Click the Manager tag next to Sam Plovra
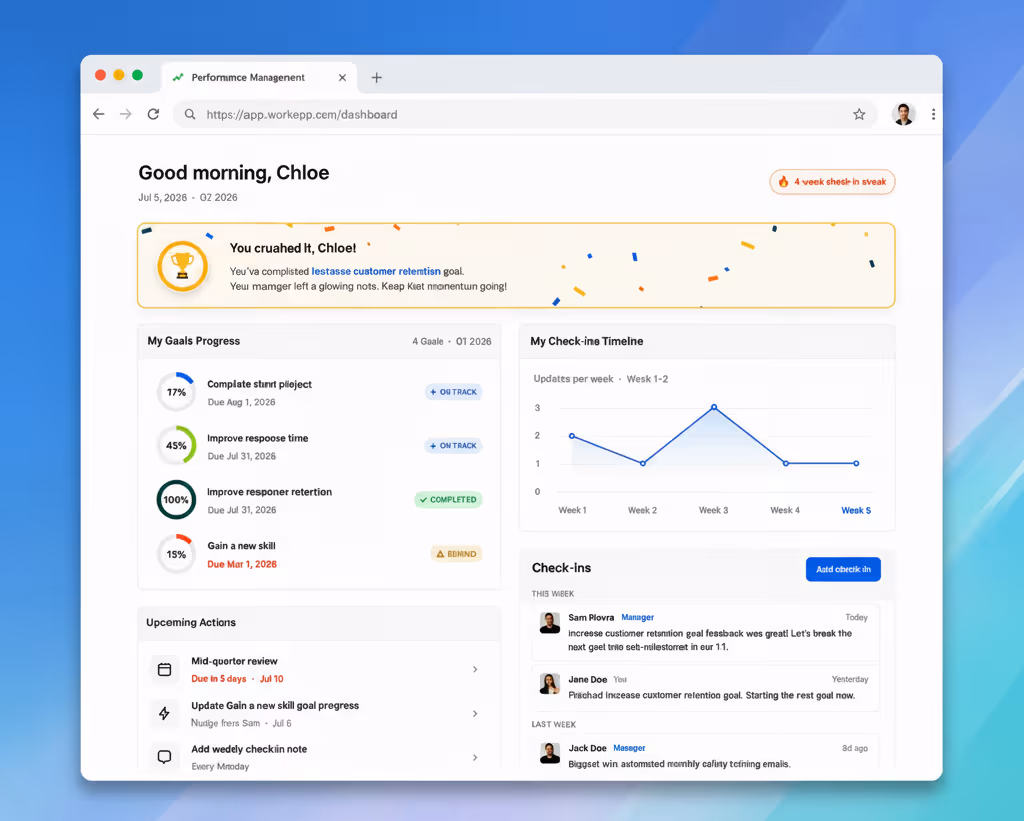Viewport: 1024px width, 821px height. [637, 617]
